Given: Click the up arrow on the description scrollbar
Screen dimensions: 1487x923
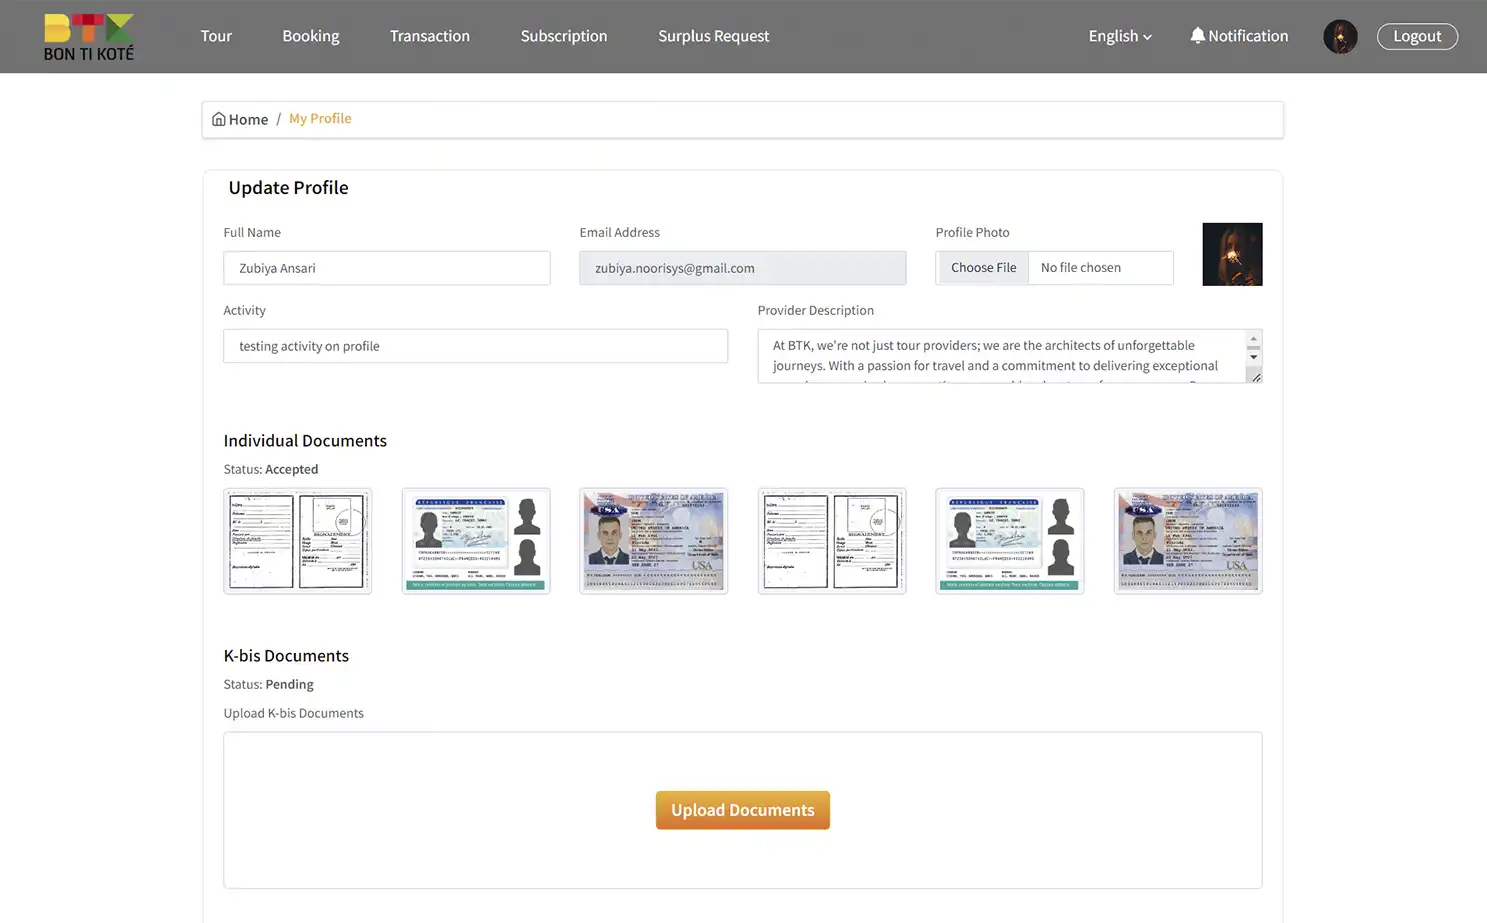Looking at the screenshot, I should (1253, 337).
